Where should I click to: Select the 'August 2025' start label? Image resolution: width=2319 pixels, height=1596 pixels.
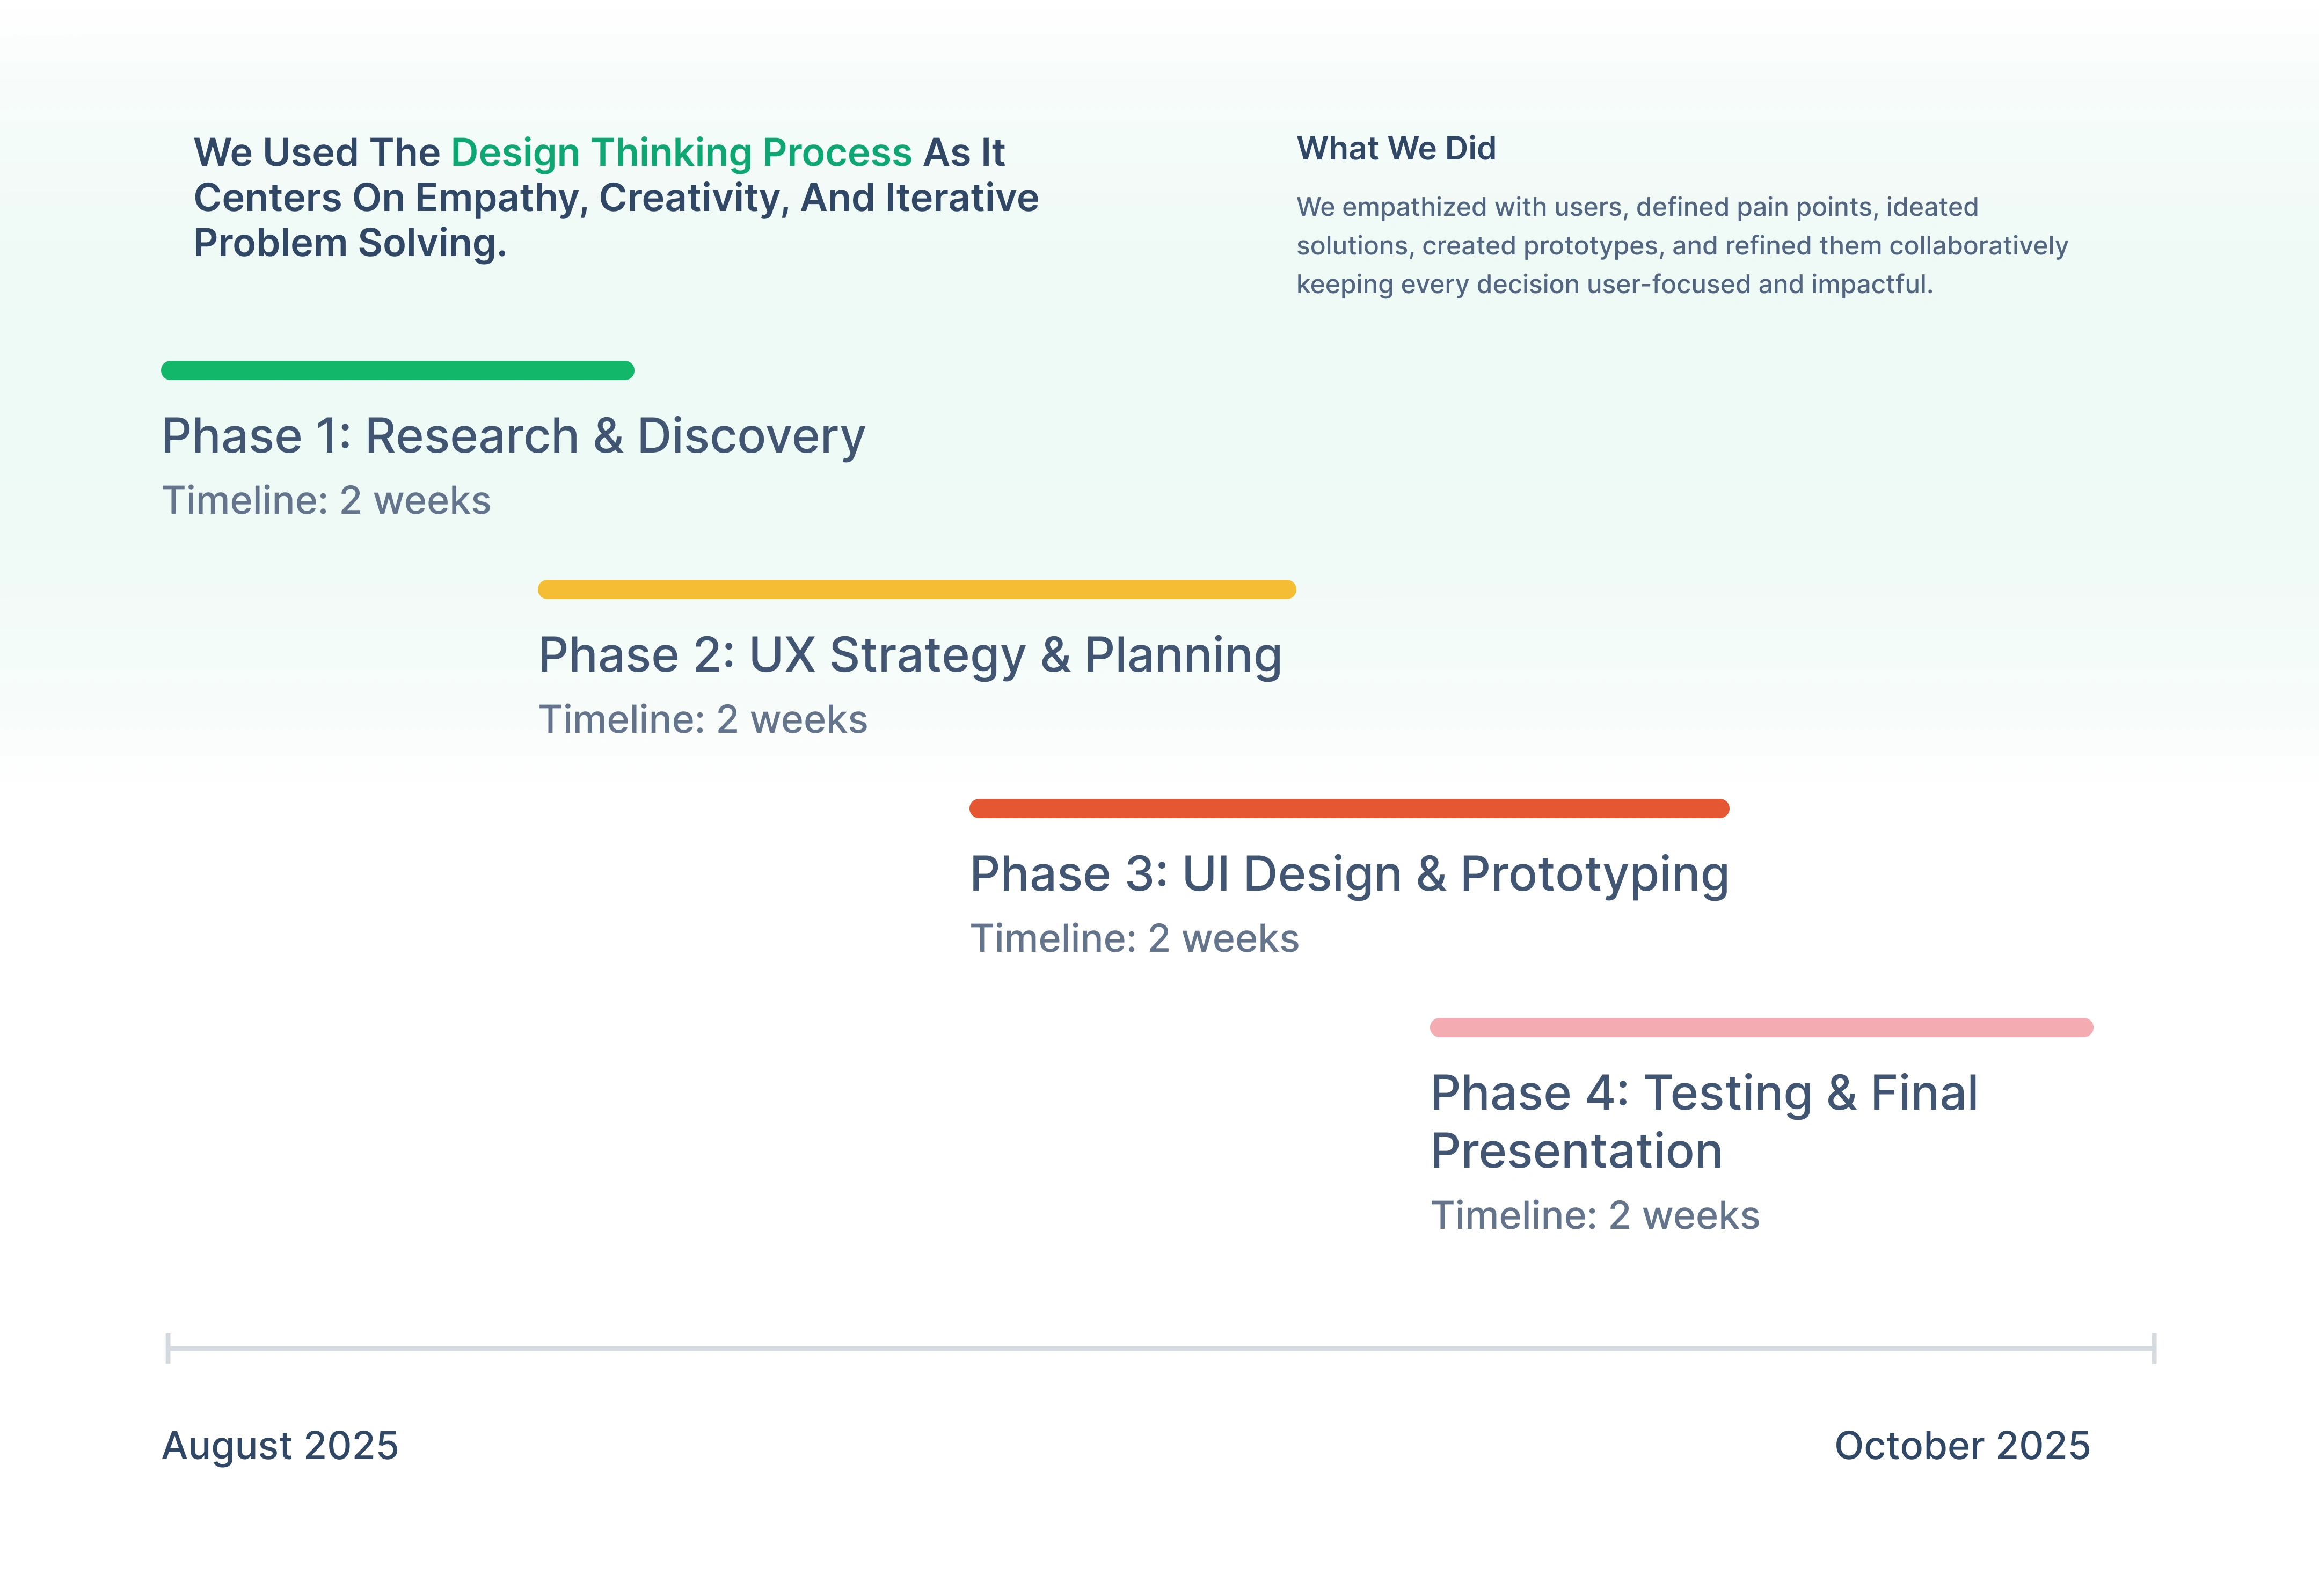280,1446
